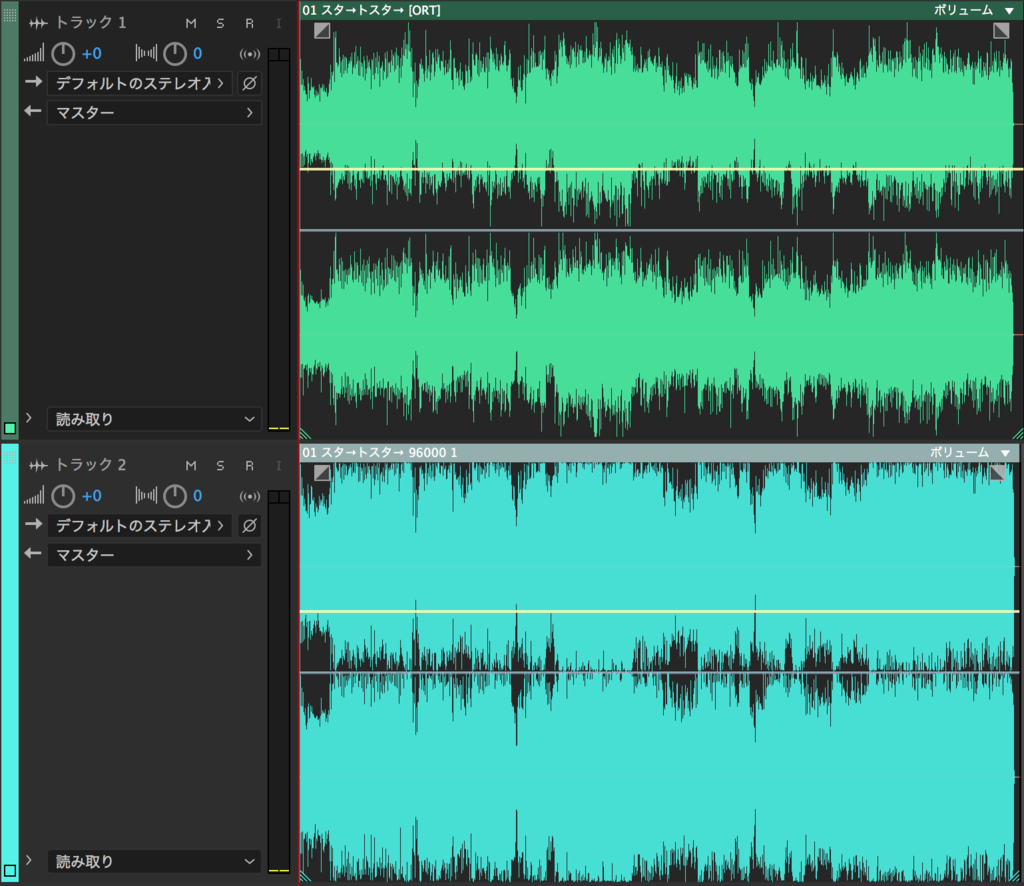Click Track 2 pan knob

pyautogui.click(x=175, y=496)
